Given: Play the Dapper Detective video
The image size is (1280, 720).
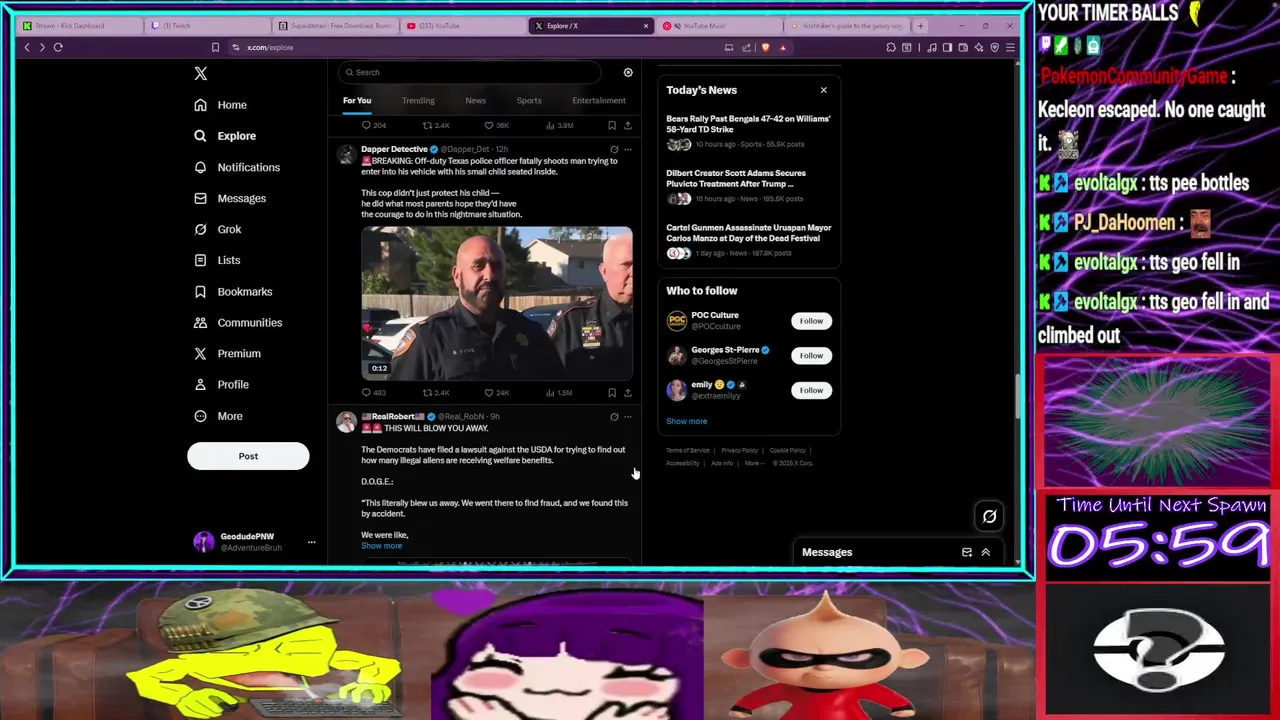Looking at the screenshot, I should pyautogui.click(x=497, y=303).
